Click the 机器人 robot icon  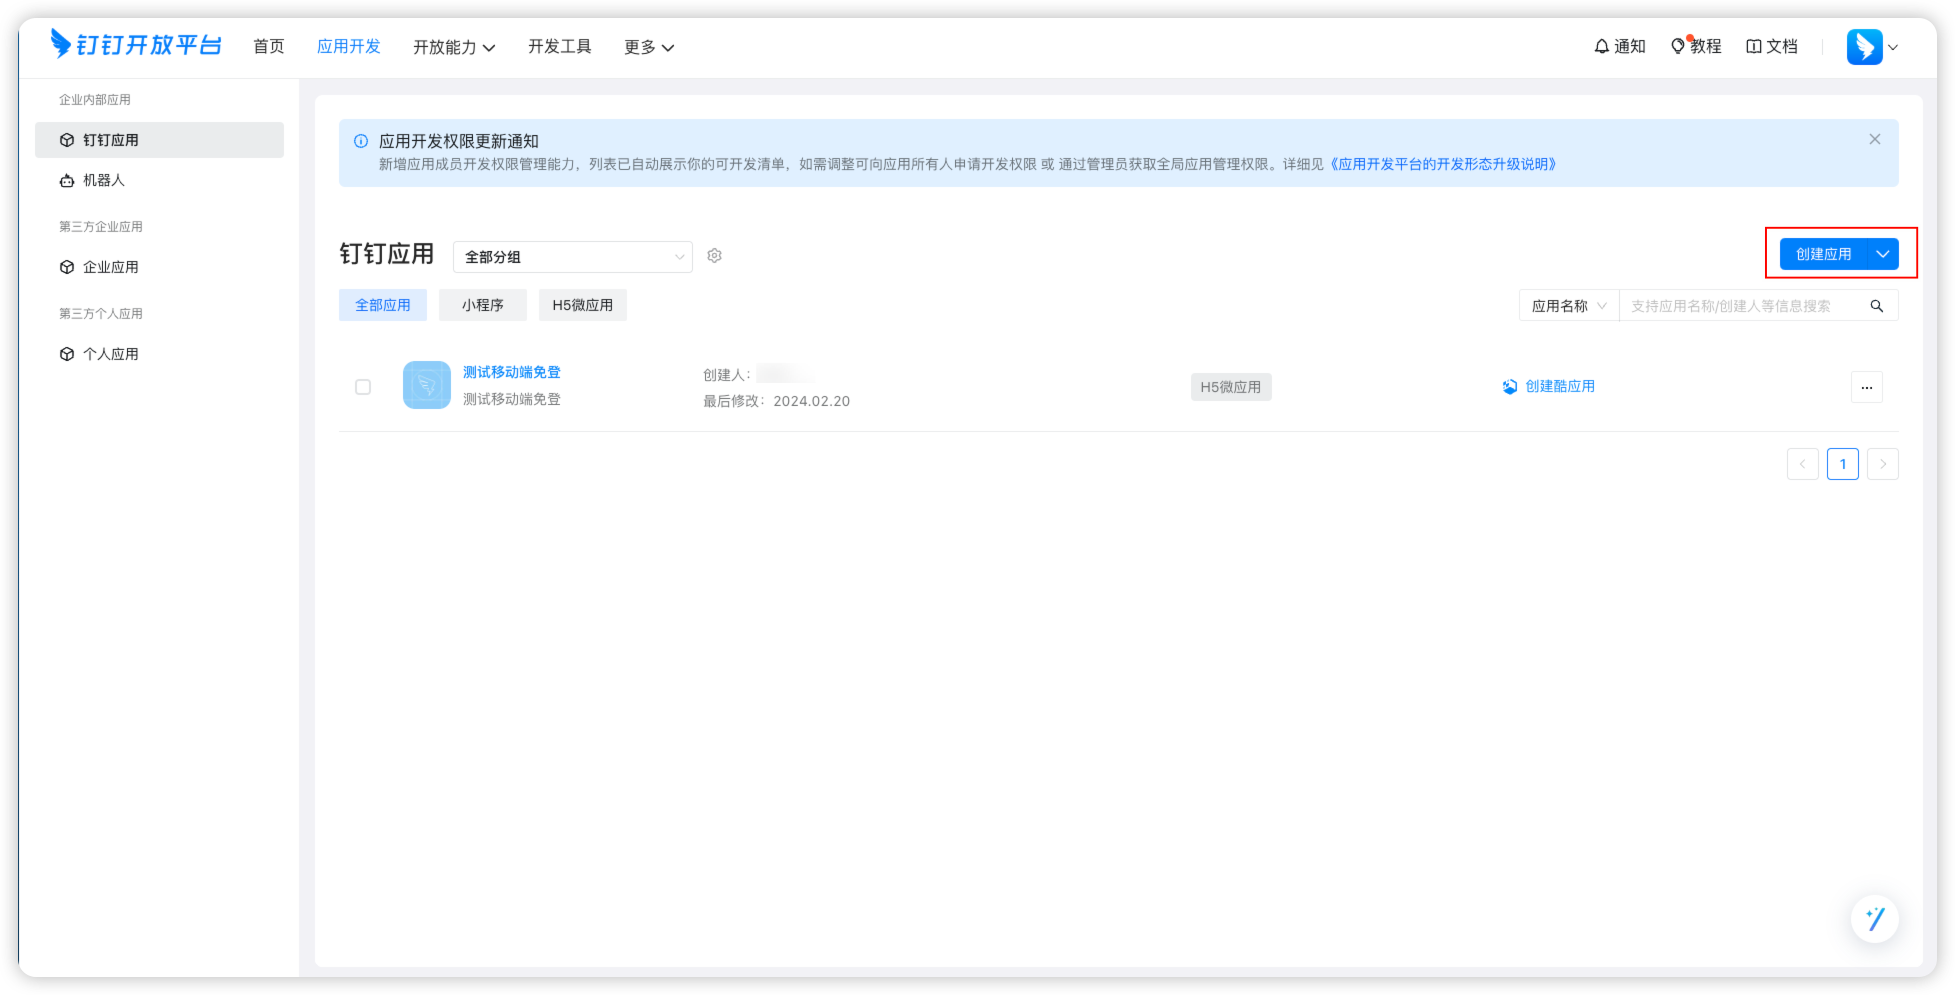coord(67,180)
